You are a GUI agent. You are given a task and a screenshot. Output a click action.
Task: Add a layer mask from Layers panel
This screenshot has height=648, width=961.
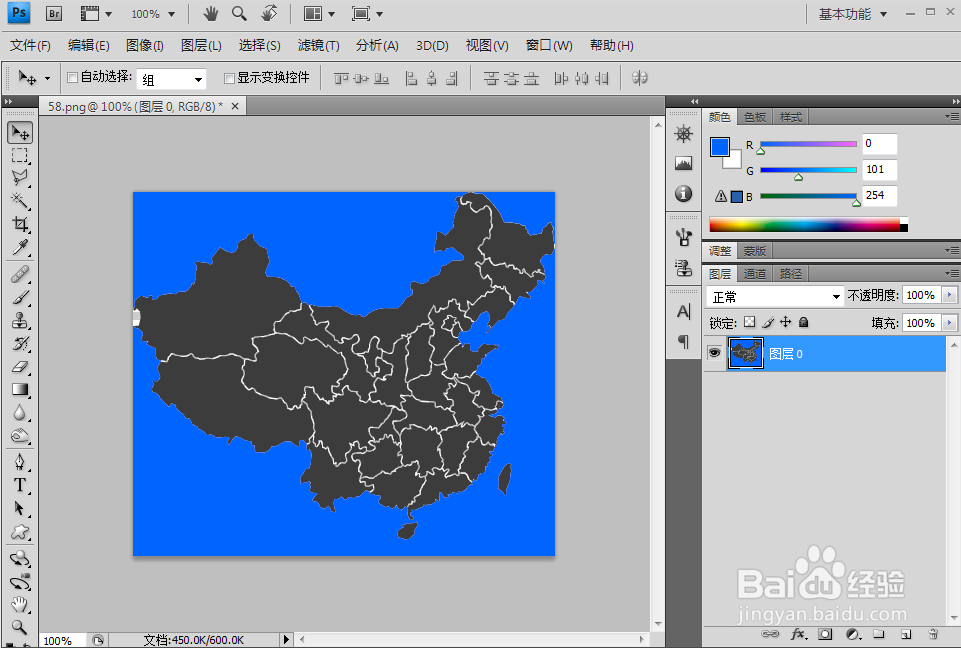(x=826, y=634)
